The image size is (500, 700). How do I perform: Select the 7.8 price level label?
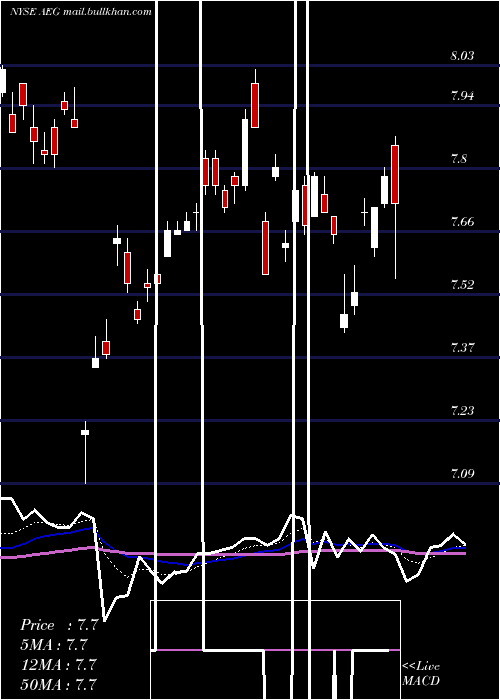tap(459, 158)
